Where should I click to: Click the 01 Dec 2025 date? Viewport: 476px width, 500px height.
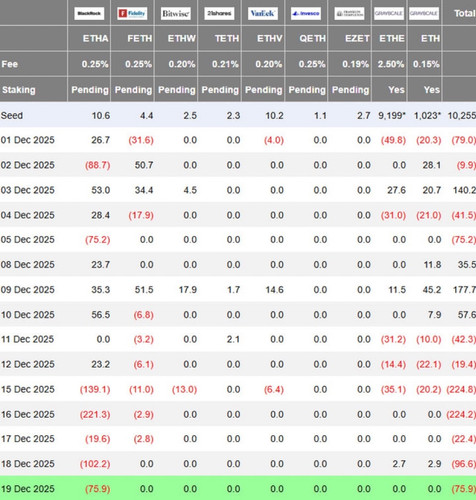pos(27,140)
